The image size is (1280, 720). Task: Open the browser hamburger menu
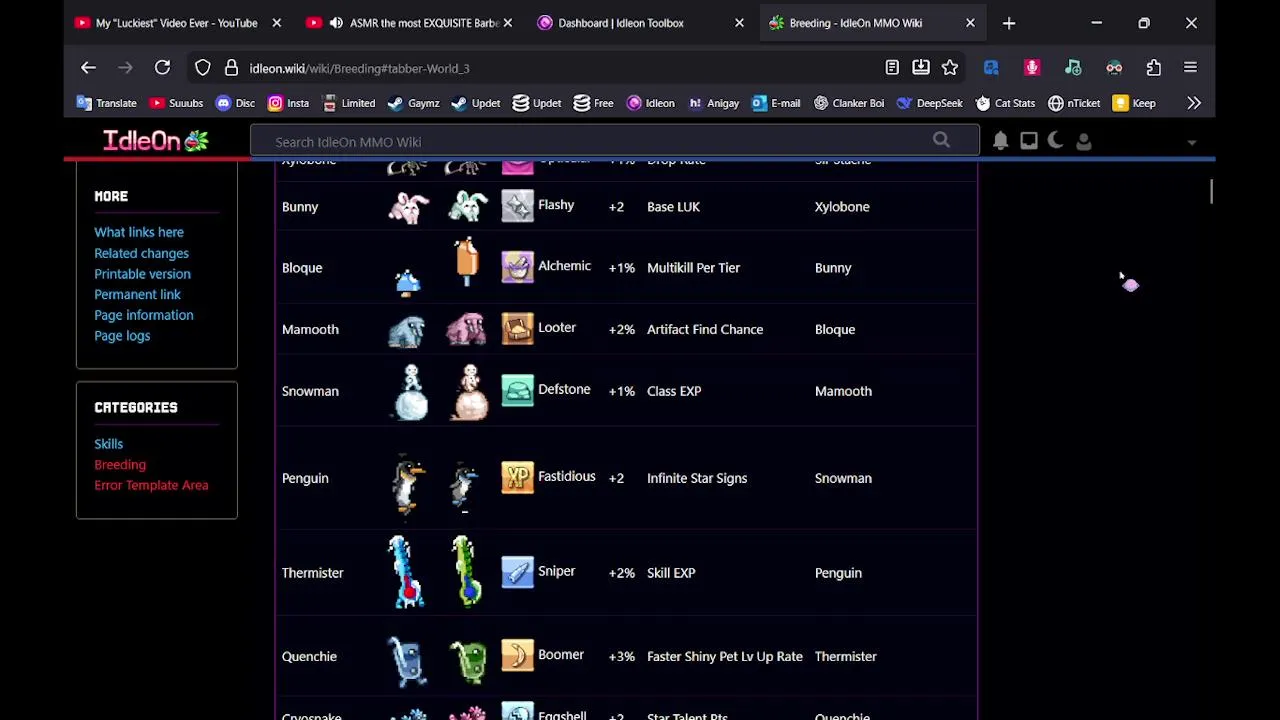[1190, 68]
